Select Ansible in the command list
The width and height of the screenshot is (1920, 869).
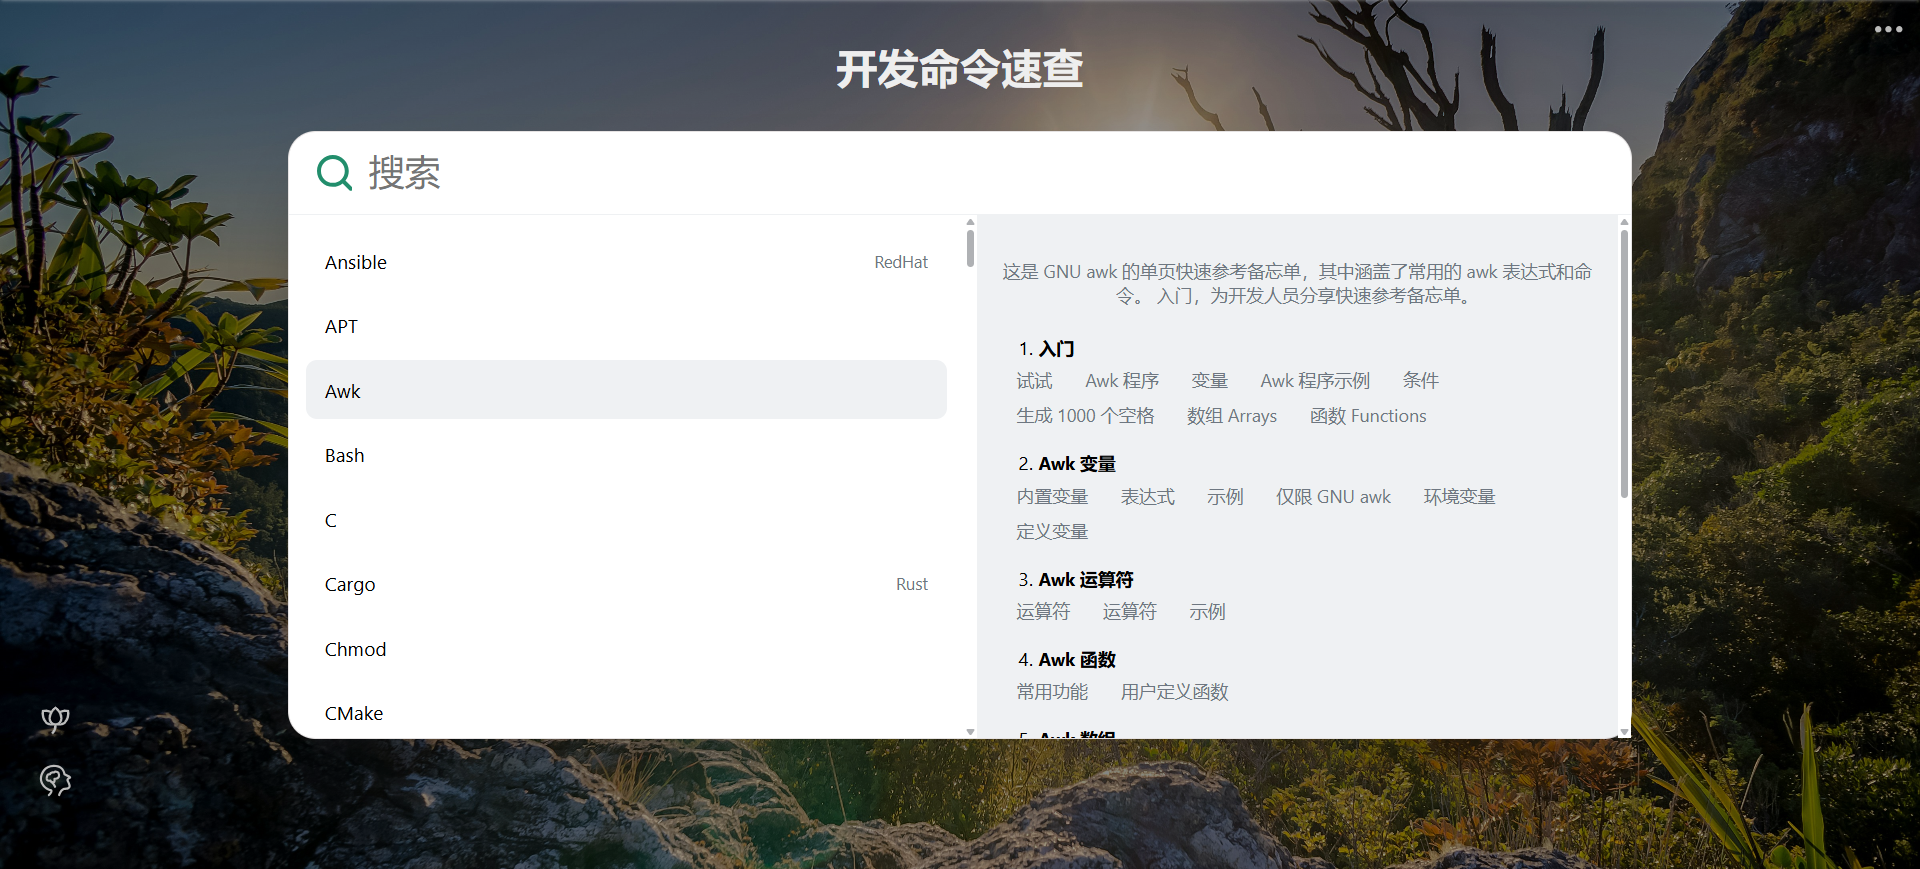(626, 262)
